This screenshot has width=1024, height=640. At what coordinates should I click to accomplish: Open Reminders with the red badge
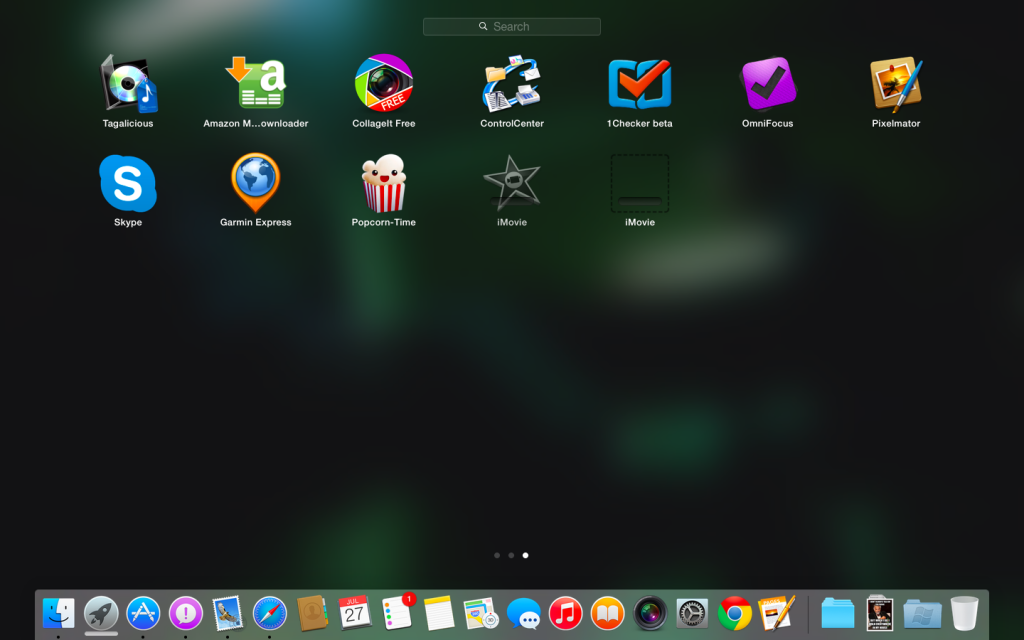tap(397, 613)
